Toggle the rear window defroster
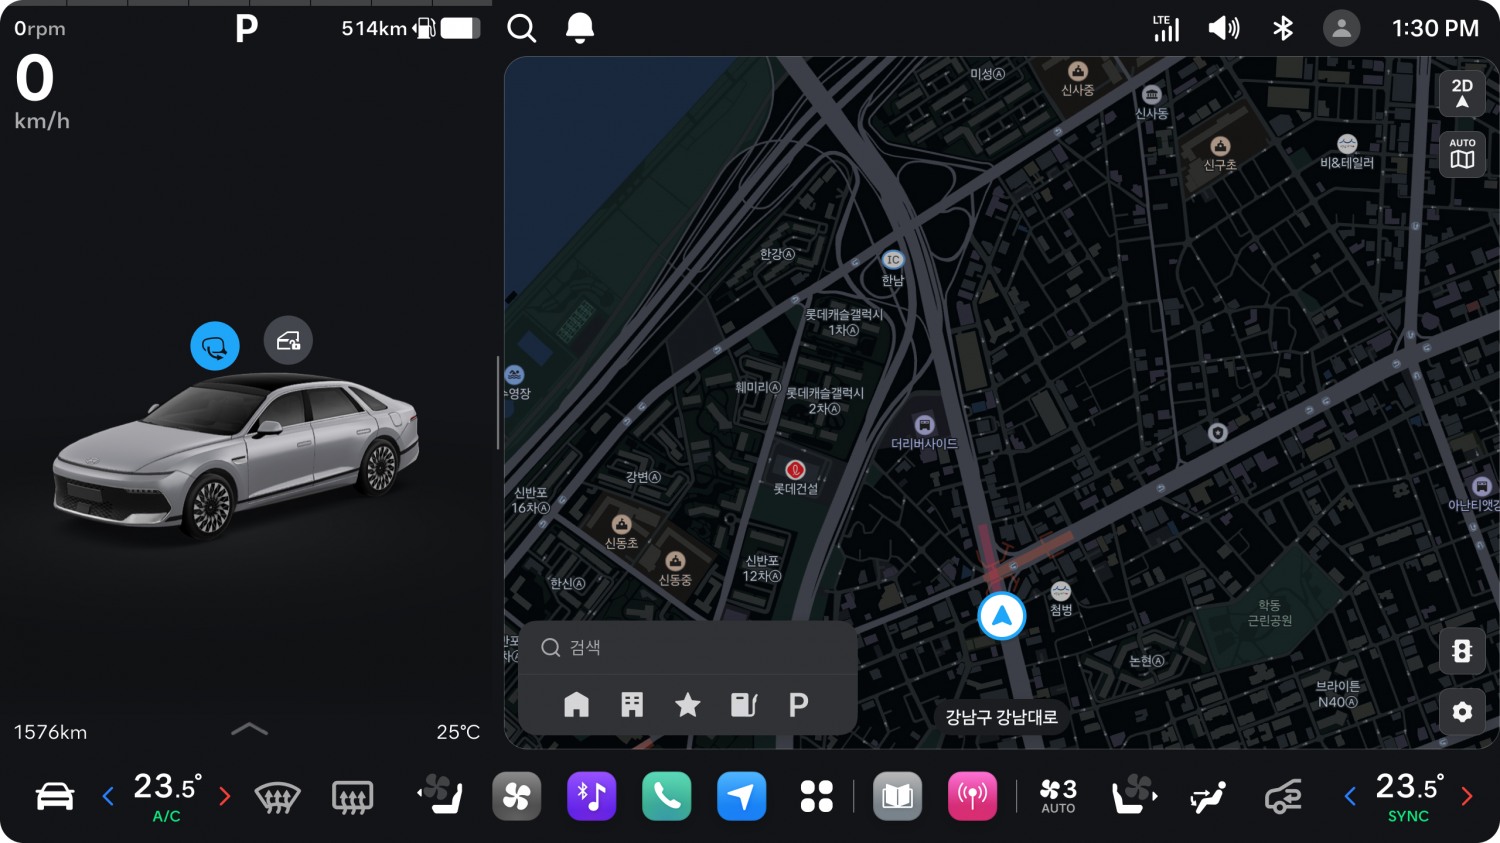The image size is (1500, 843). (352, 797)
